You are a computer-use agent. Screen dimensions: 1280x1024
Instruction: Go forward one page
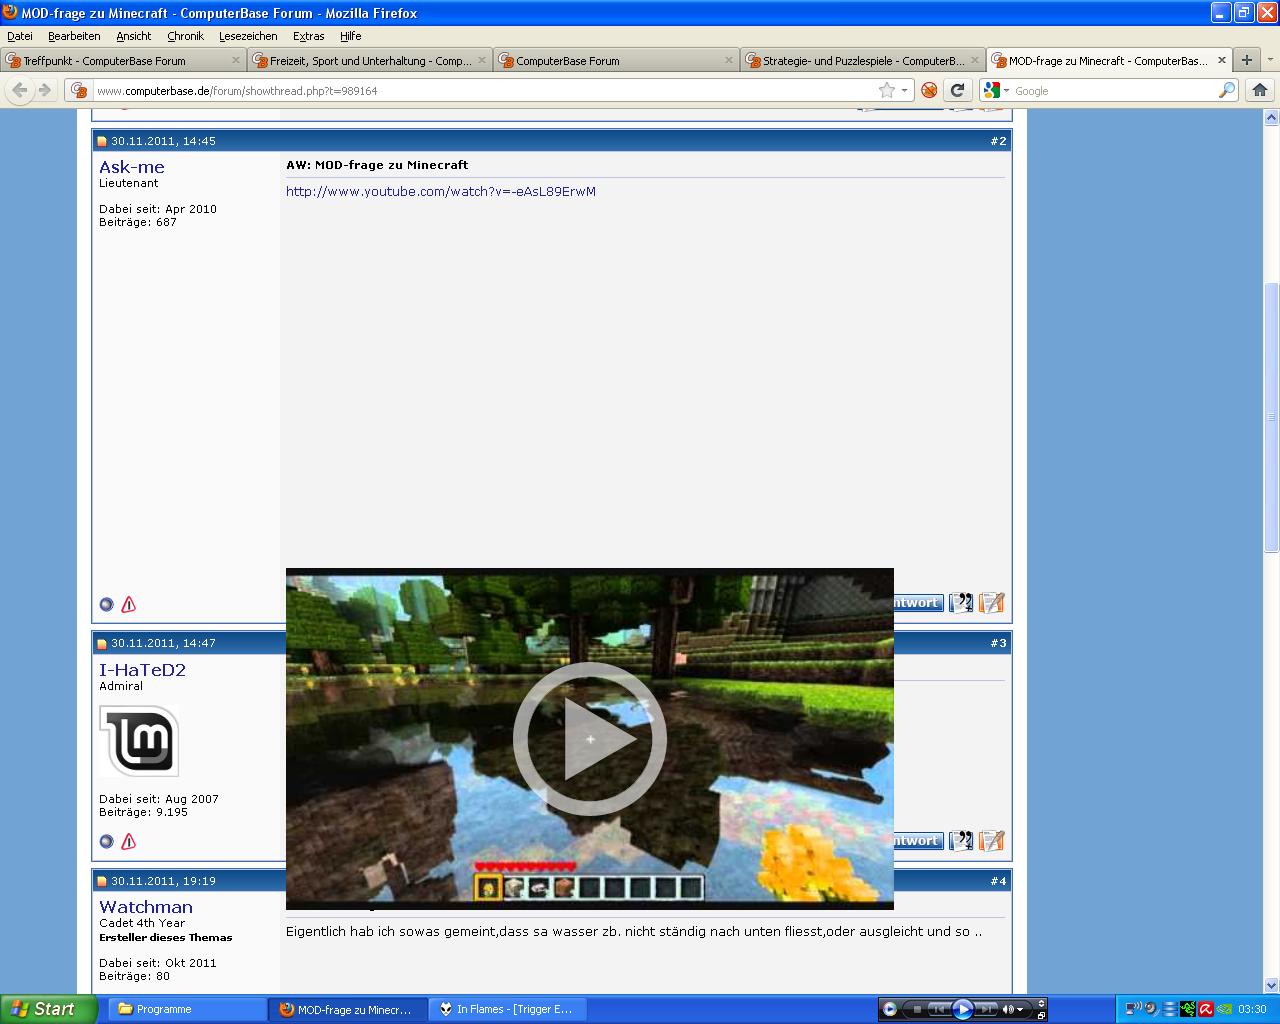pos(45,90)
